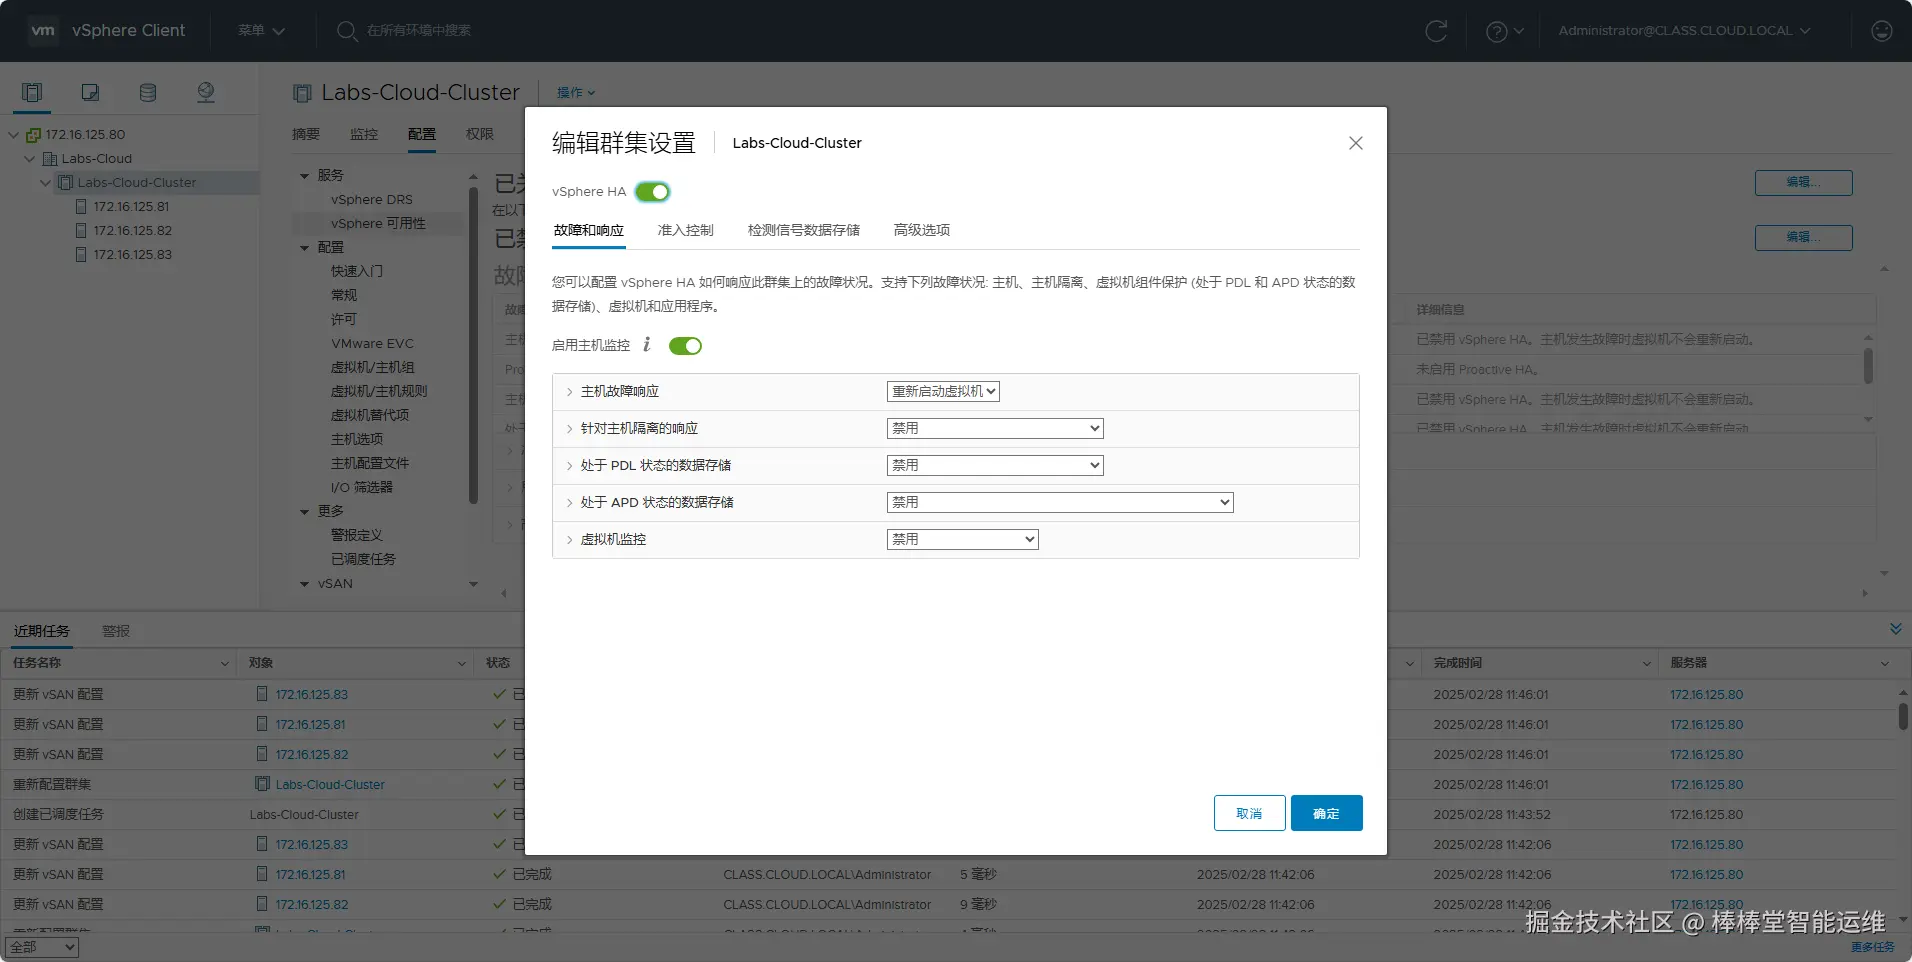
Task: Open the 权限 tab
Action: click(480, 134)
